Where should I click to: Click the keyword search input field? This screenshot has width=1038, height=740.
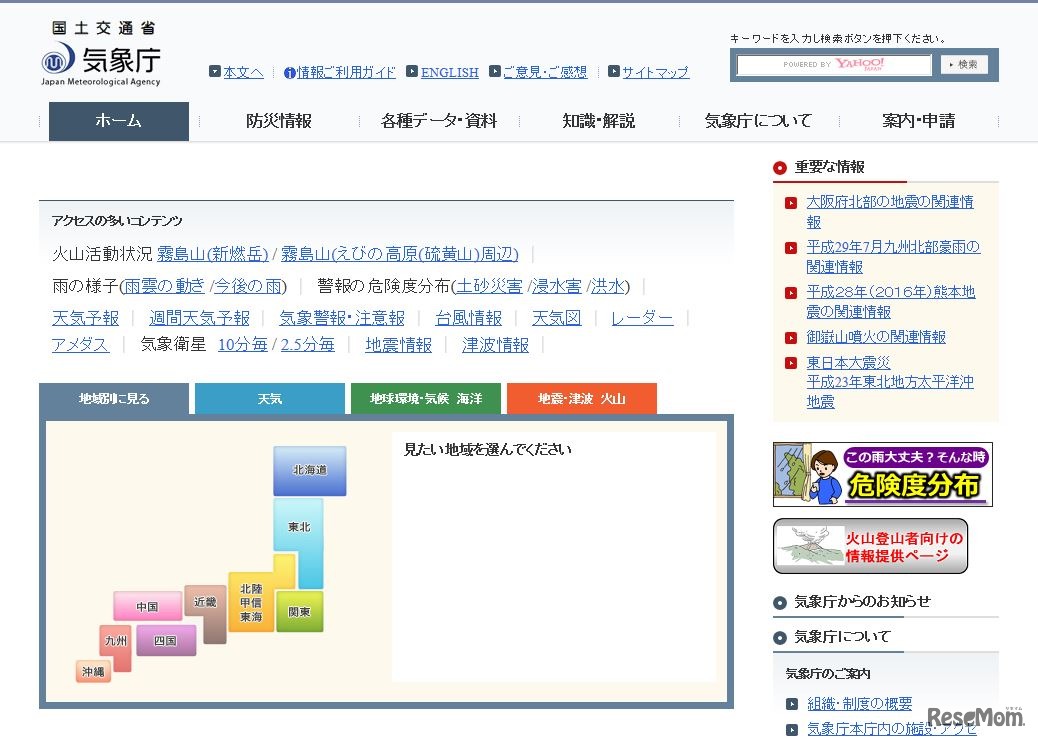pos(831,64)
